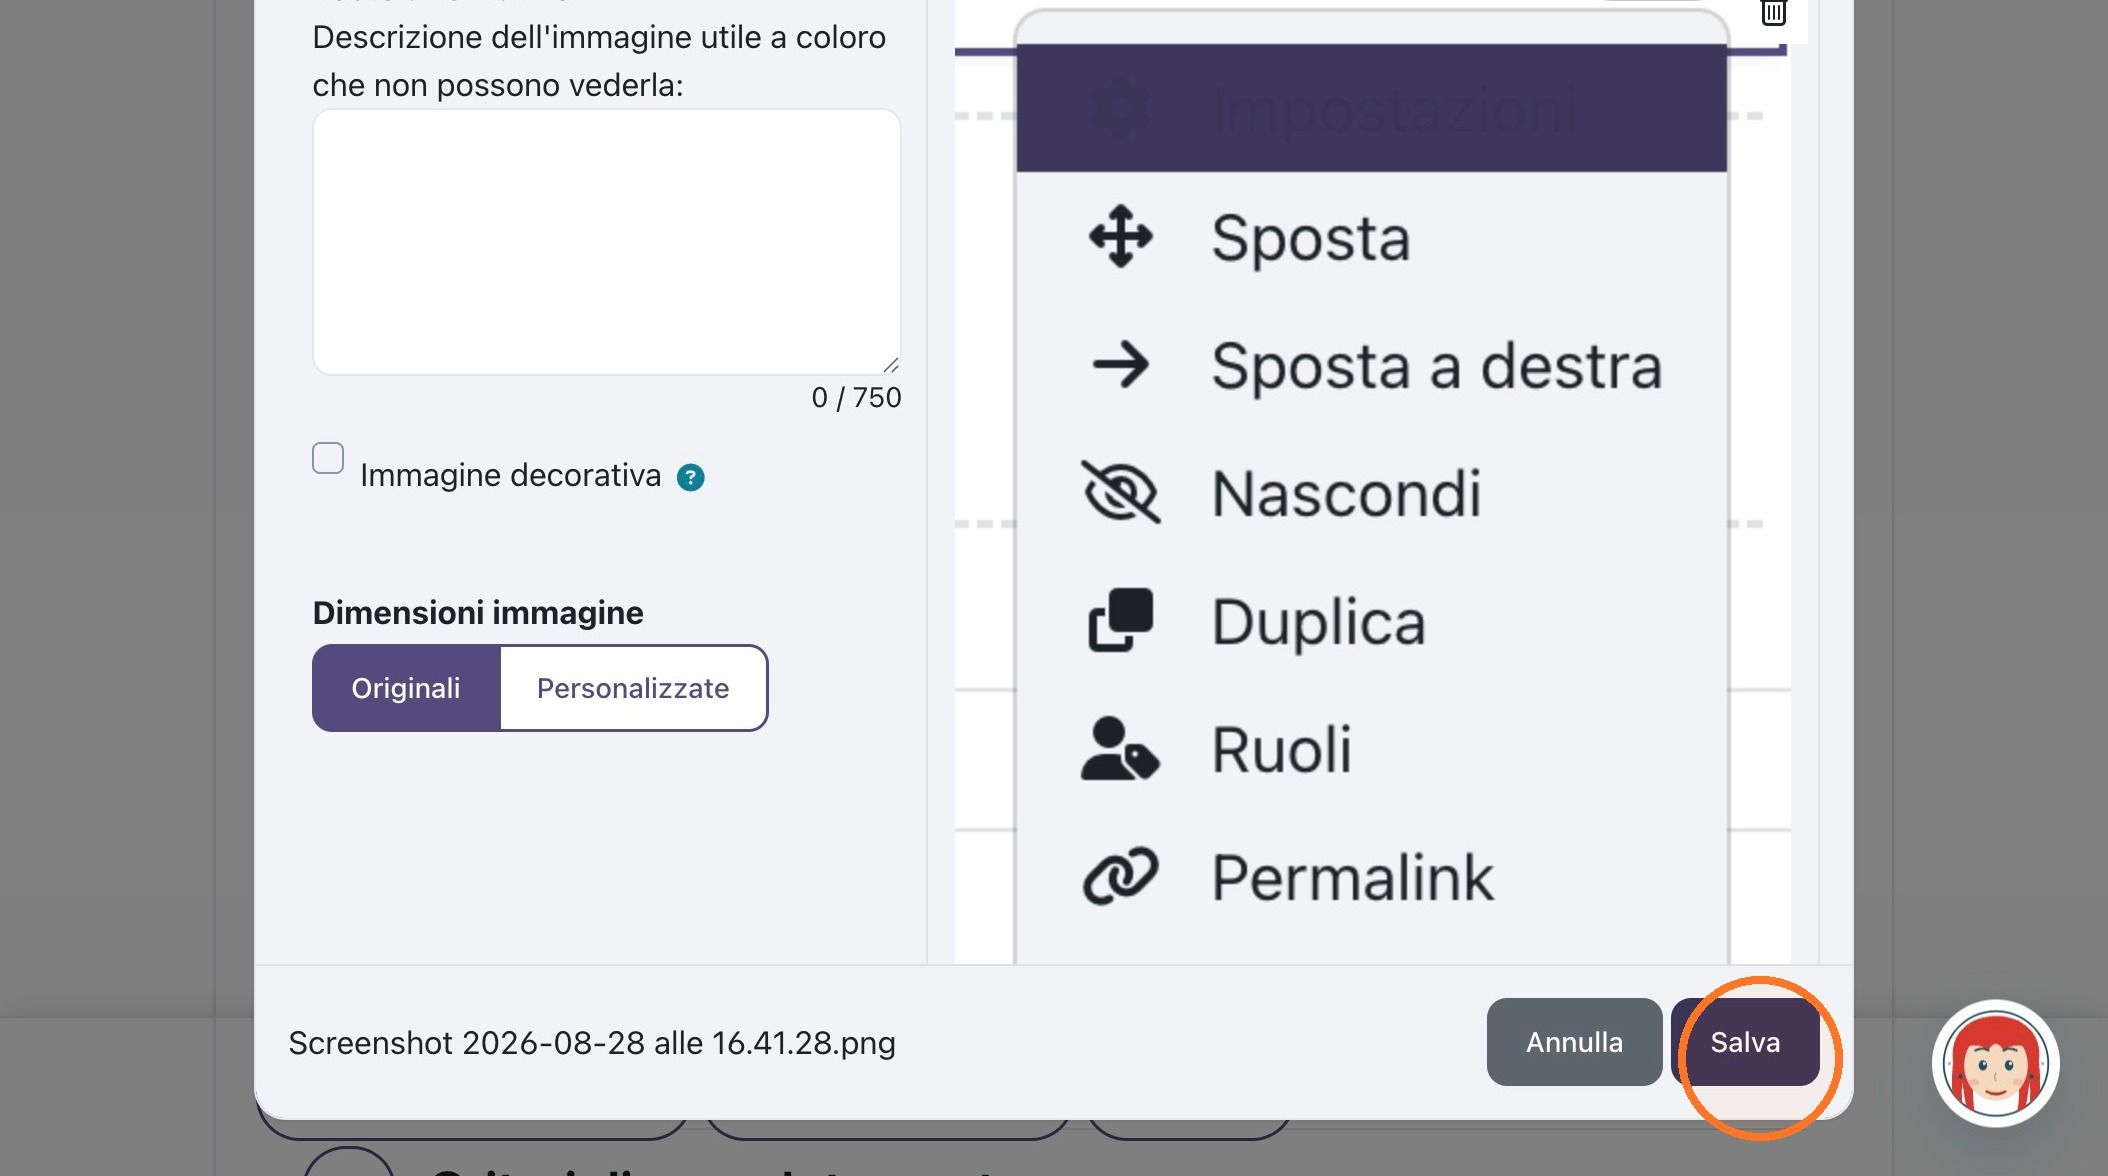Click the Nascondi label in preview

click(x=1346, y=493)
